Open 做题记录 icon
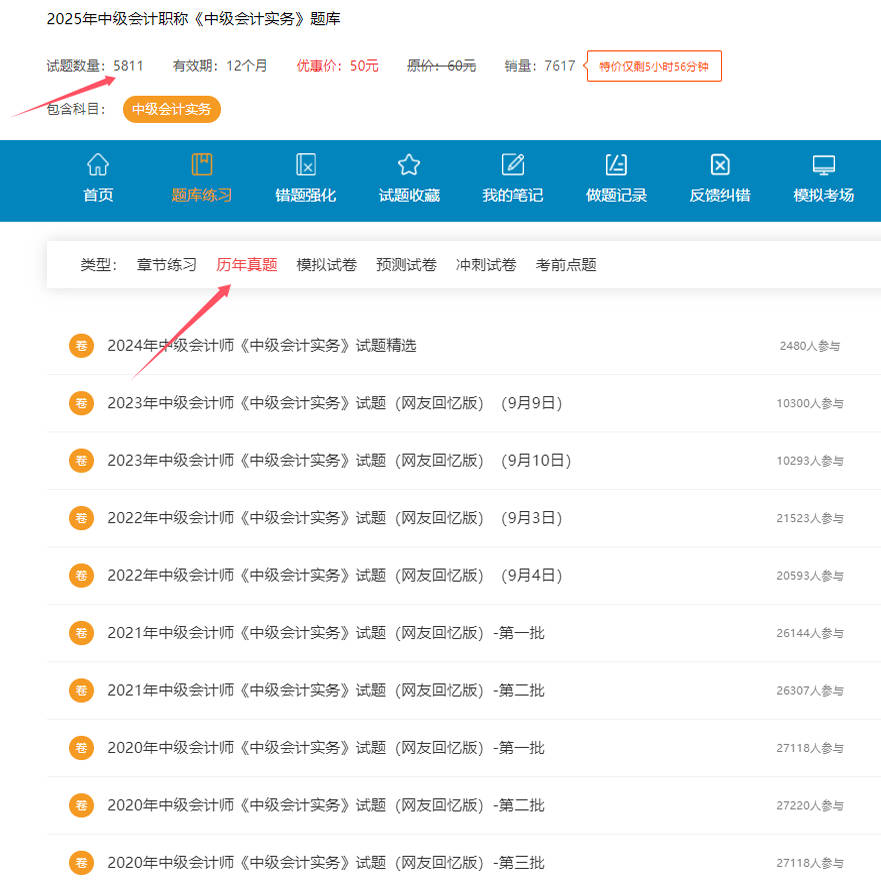 [x=616, y=165]
